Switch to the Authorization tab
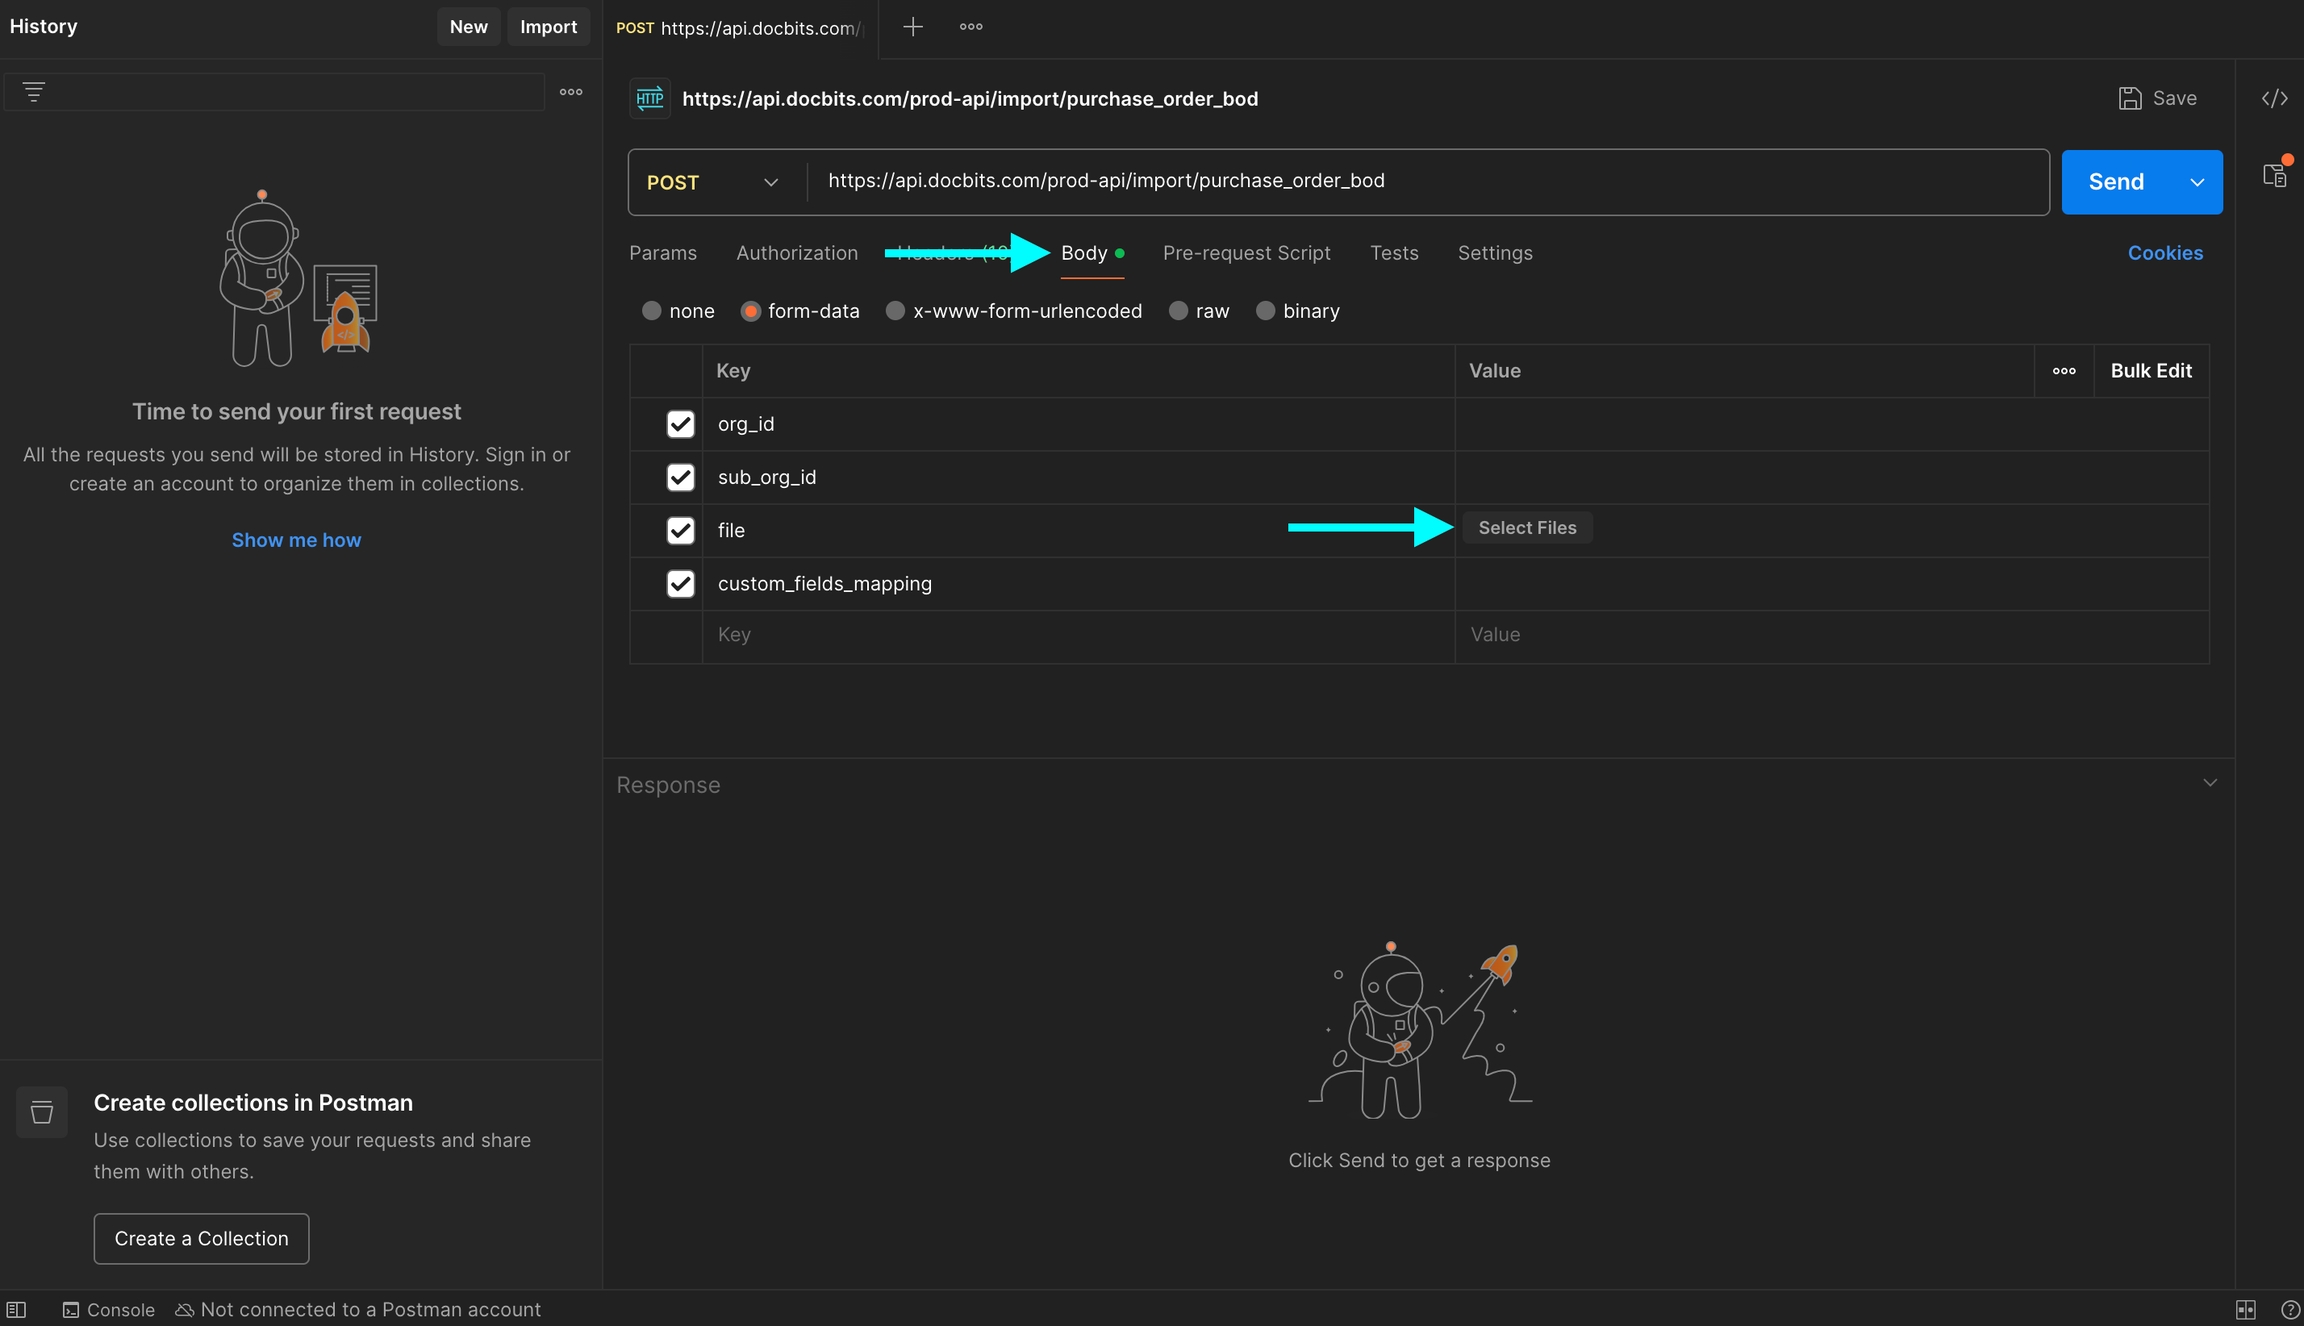The width and height of the screenshot is (2304, 1326). pos(796,253)
